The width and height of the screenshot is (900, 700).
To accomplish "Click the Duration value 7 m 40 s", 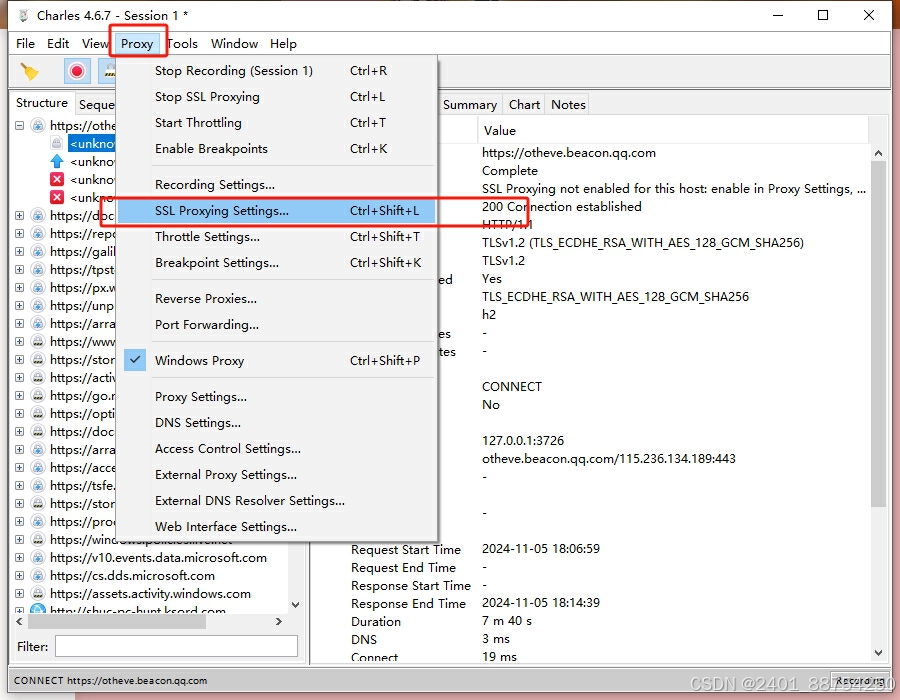I will point(507,621).
